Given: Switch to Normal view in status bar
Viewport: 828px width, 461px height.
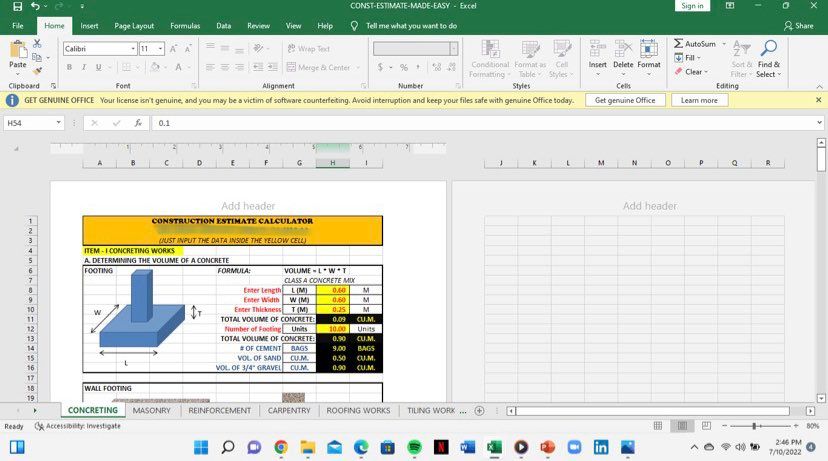Looking at the screenshot, I should point(658,426).
